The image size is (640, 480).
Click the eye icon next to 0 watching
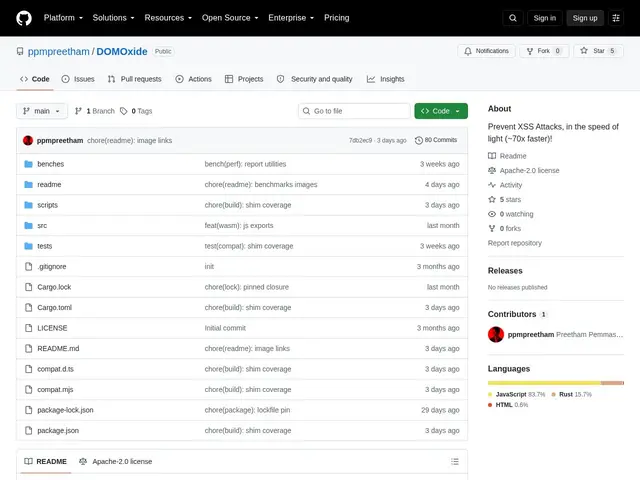point(492,214)
